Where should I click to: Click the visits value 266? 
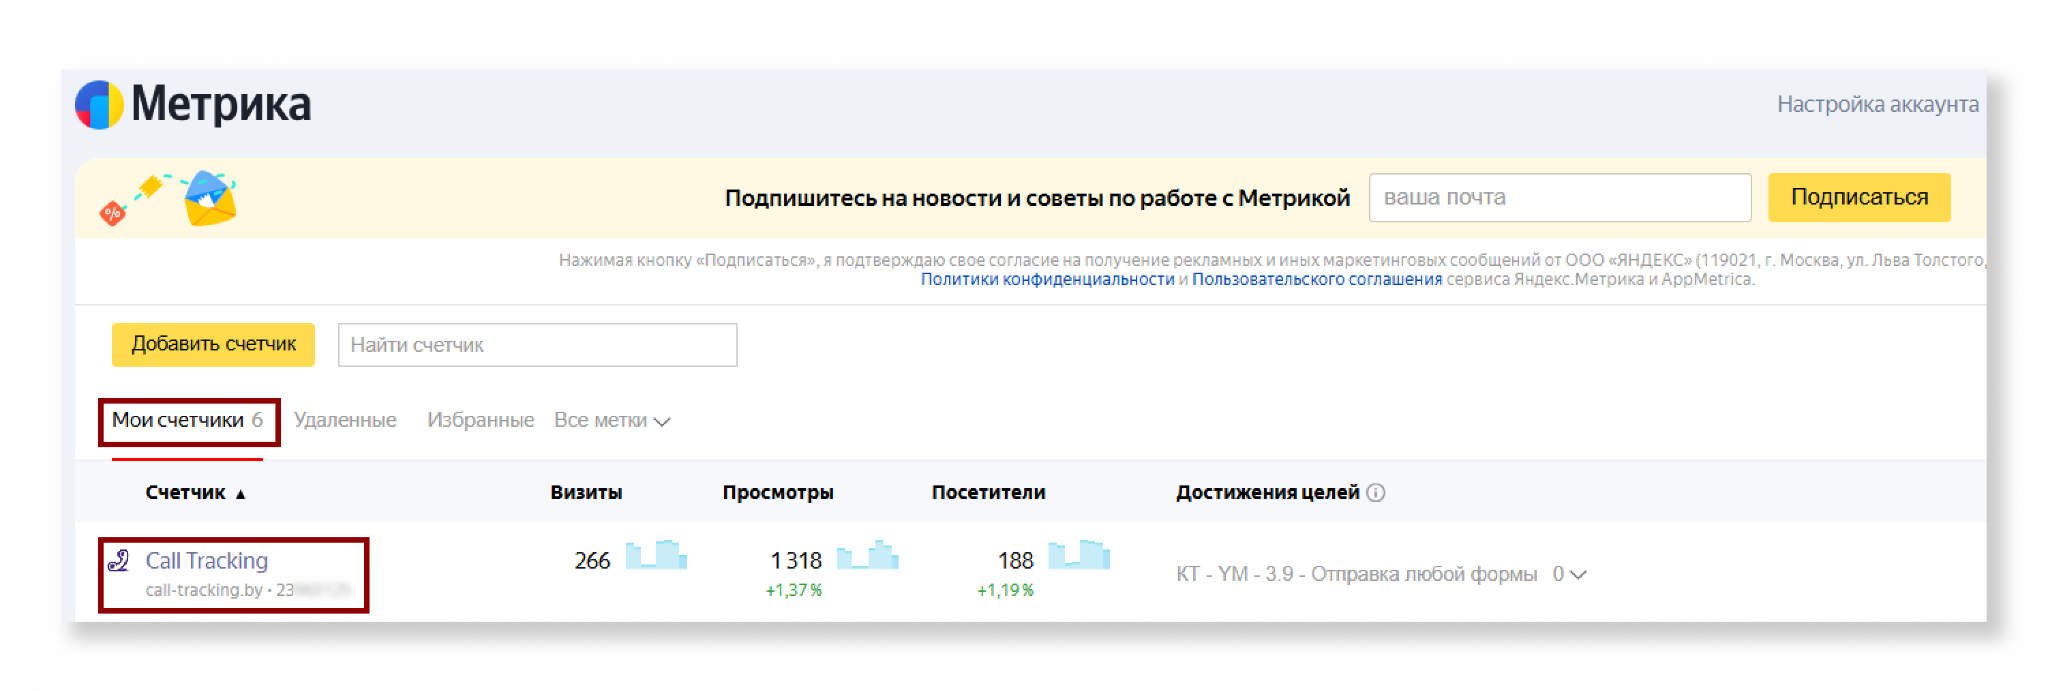point(592,561)
